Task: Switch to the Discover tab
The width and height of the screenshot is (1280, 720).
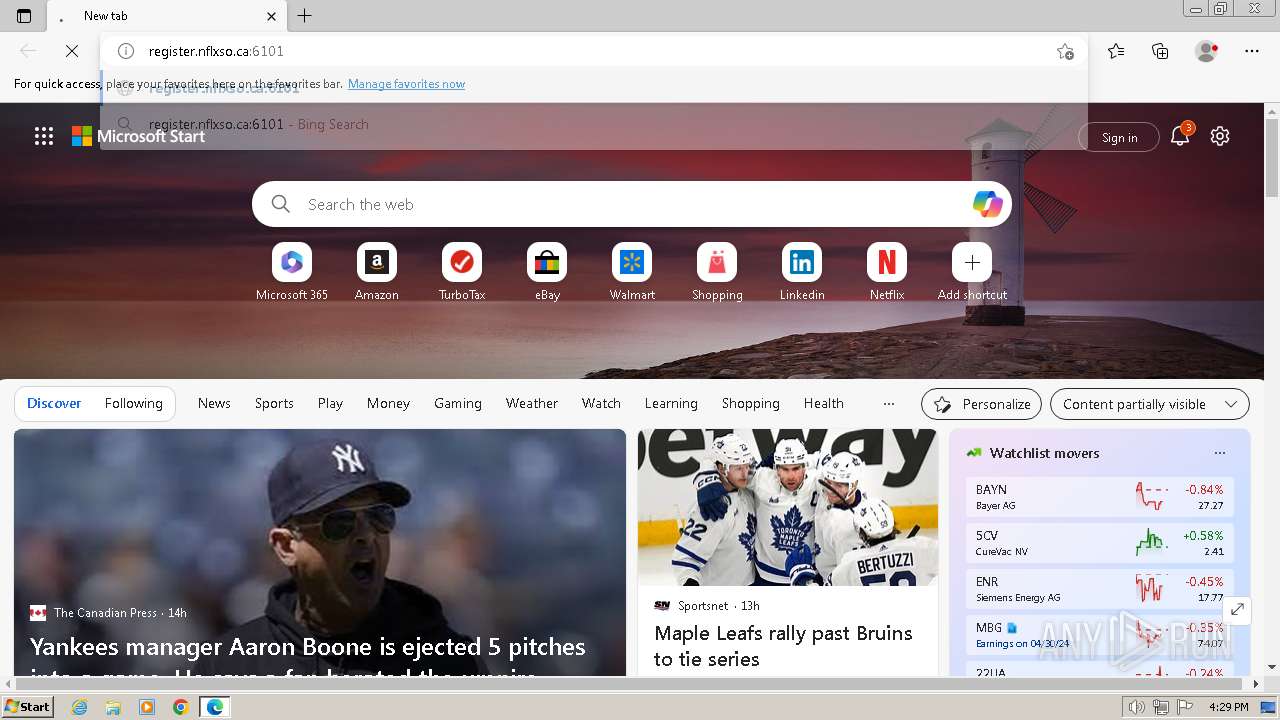Action: pyautogui.click(x=54, y=404)
